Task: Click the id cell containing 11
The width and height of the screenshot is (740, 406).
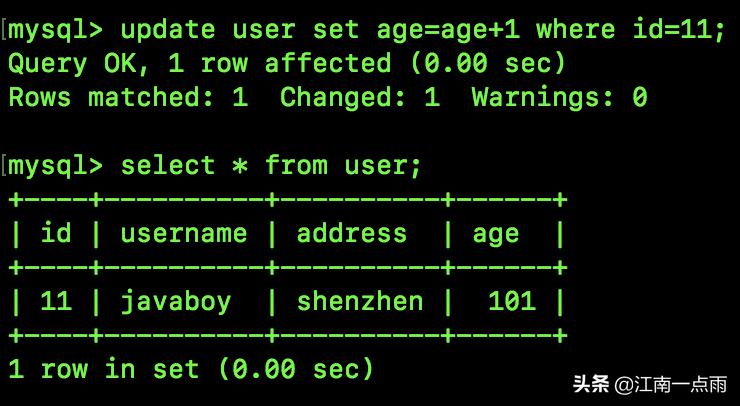Action: click(x=56, y=301)
